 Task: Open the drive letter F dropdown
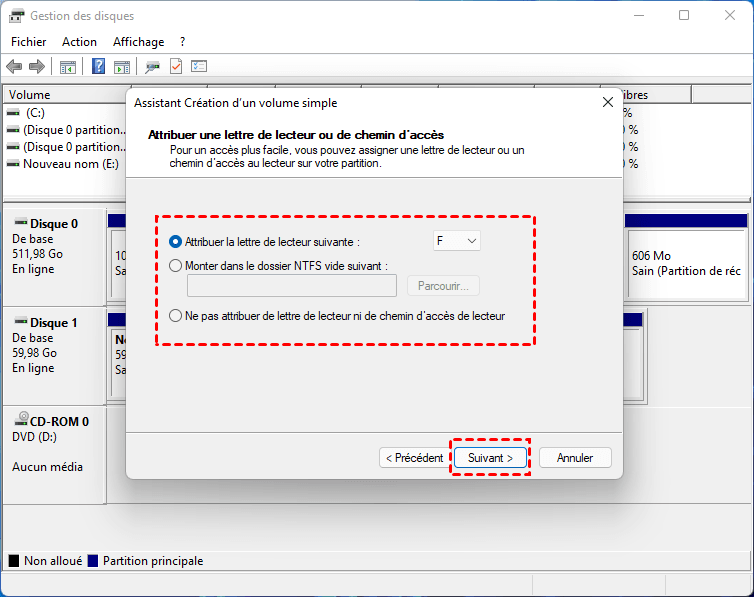pos(456,241)
